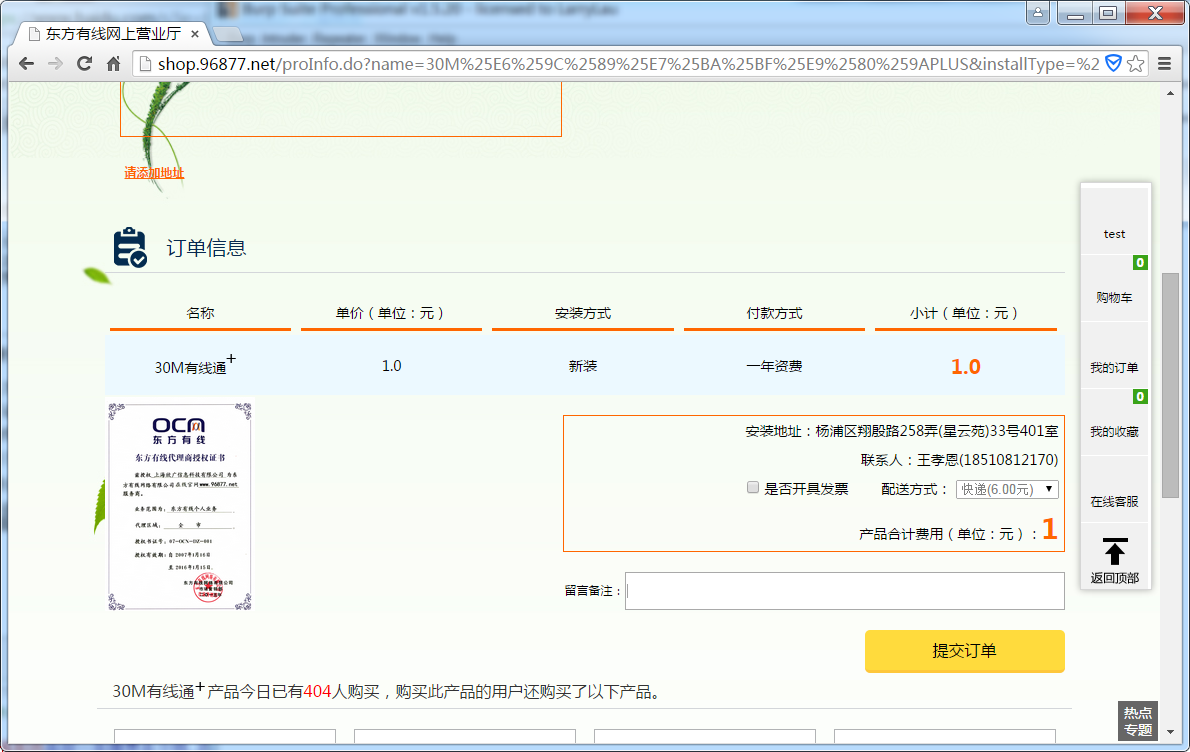This screenshot has height=752, width=1190.
Task: Click the vertical scrollbar thumb
Action: pyautogui.click(x=1170, y=385)
